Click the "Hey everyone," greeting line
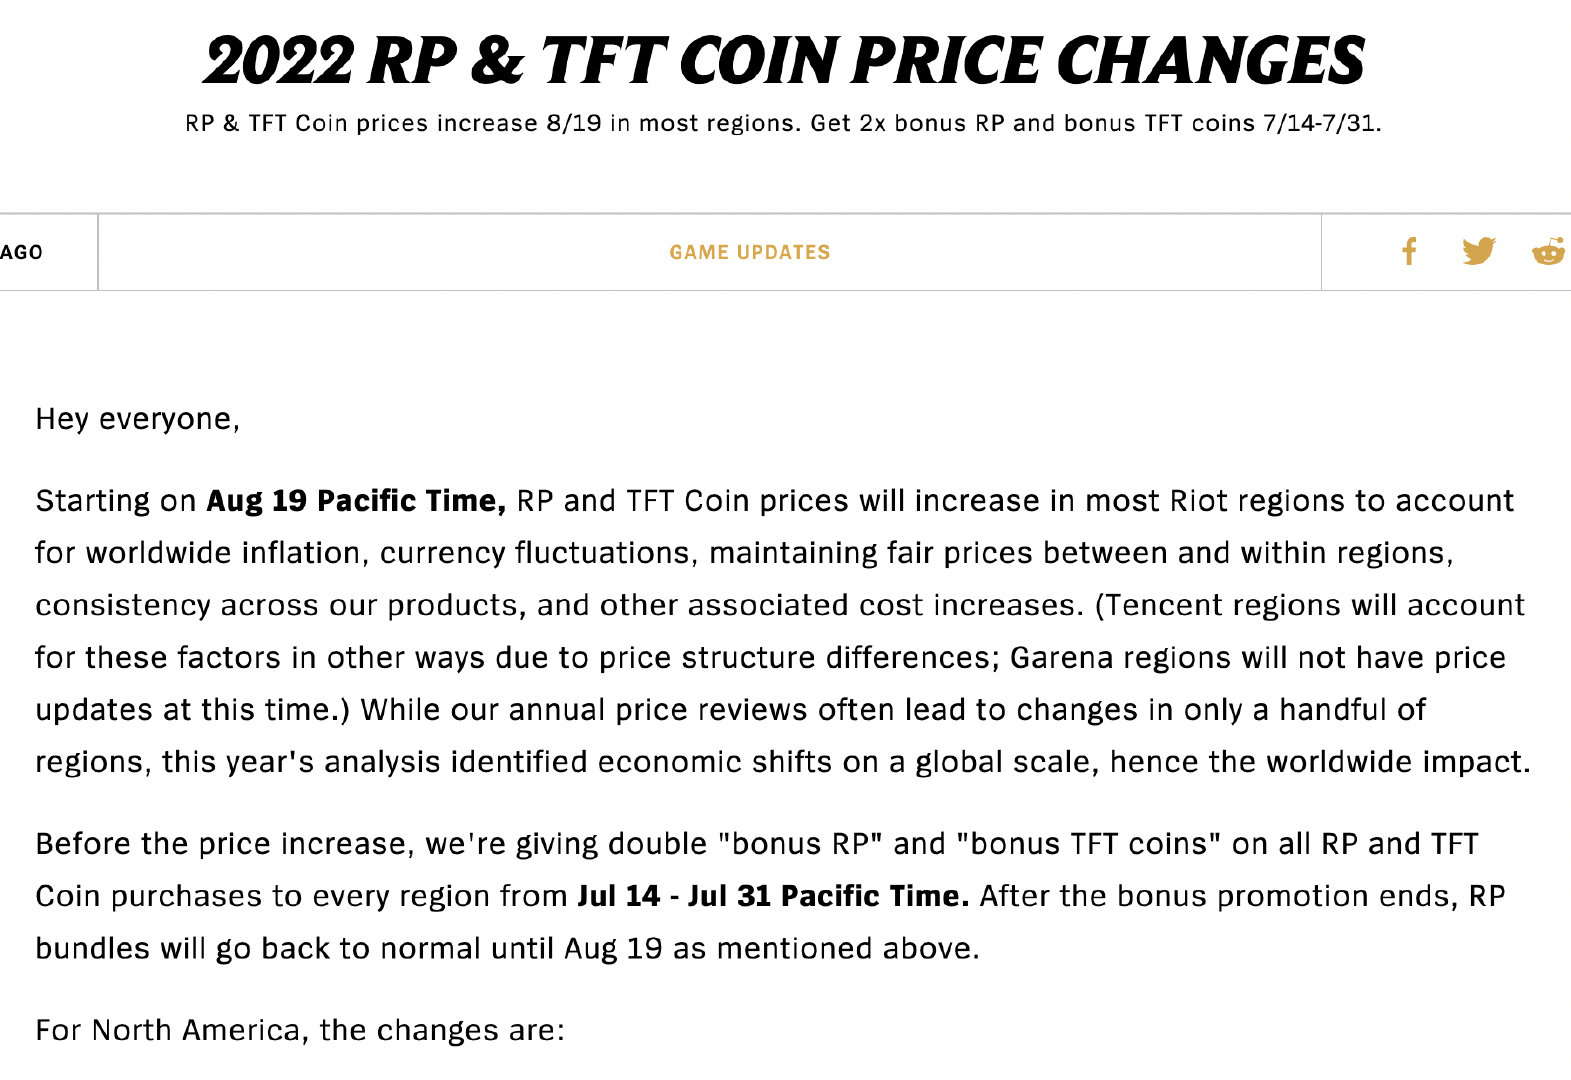The height and width of the screenshot is (1080, 1571). click(x=137, y=419)
